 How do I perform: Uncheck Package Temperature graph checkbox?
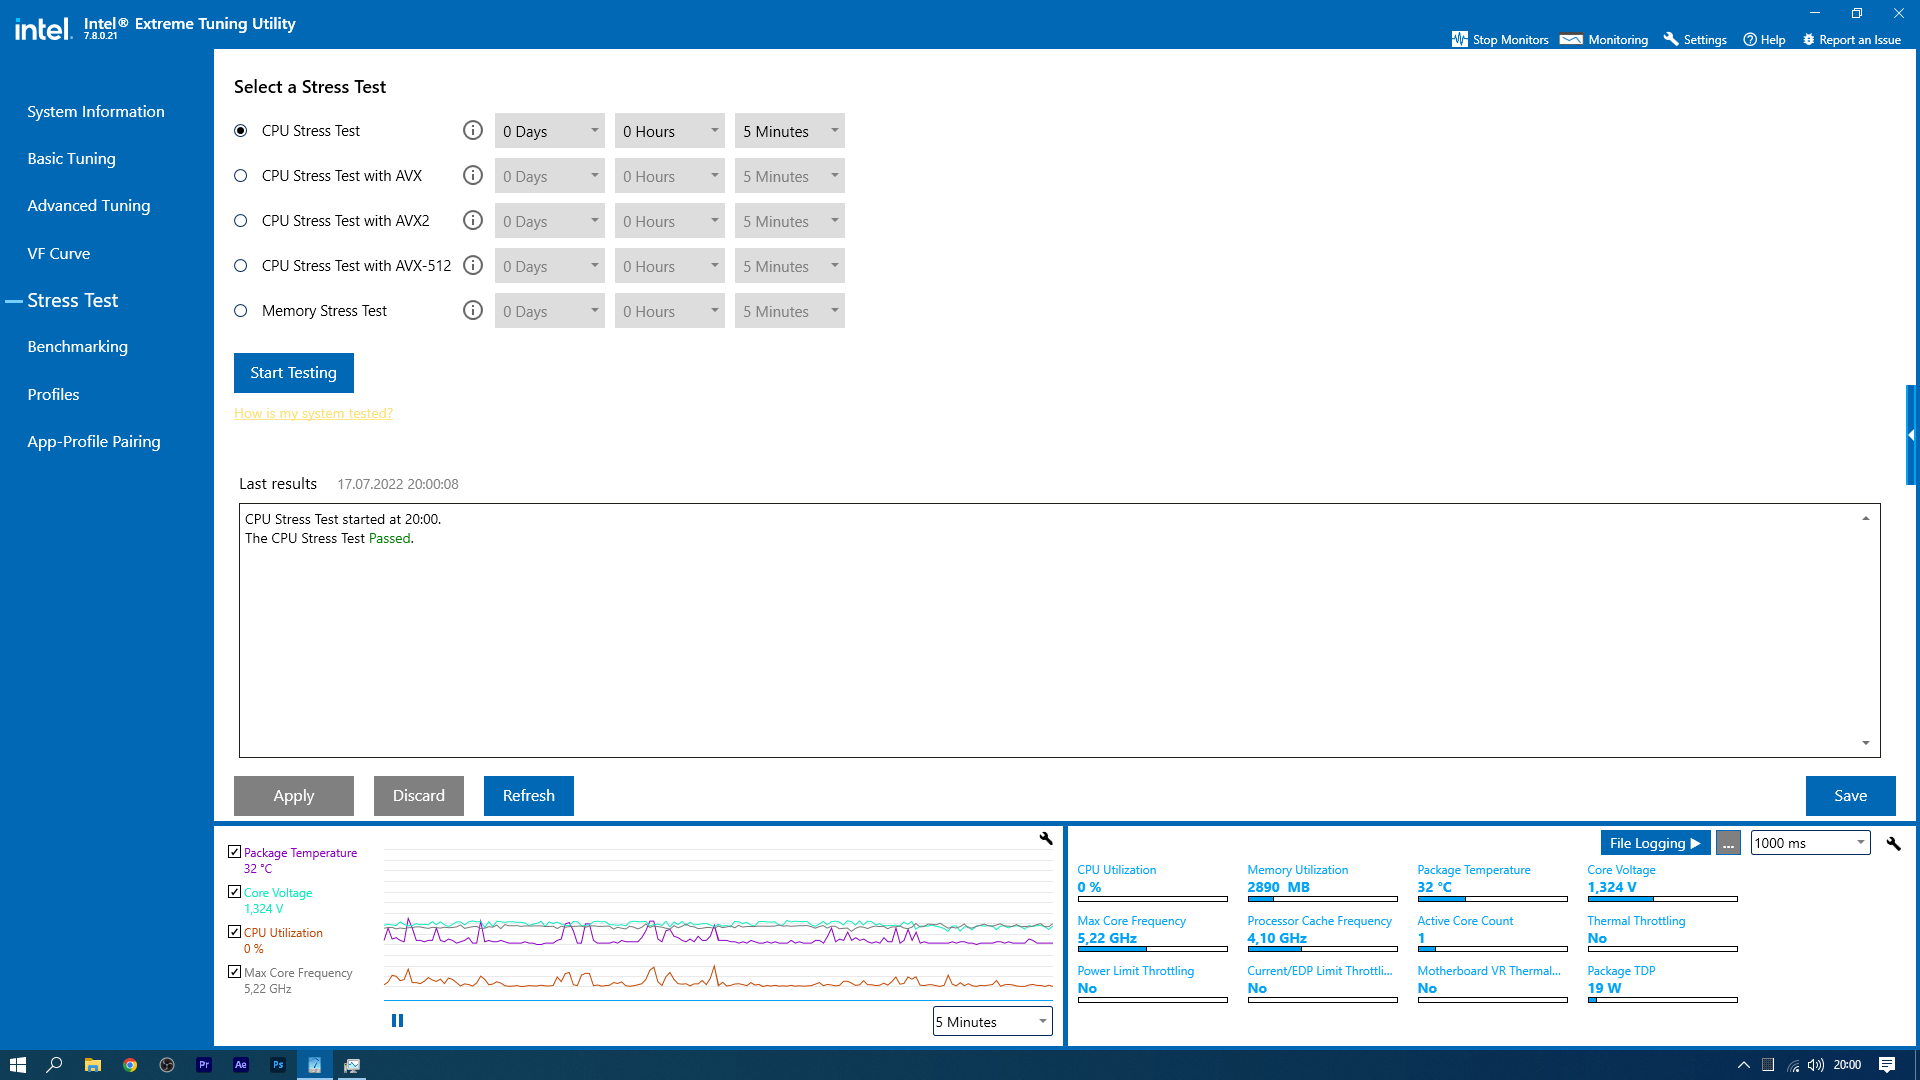234,852
